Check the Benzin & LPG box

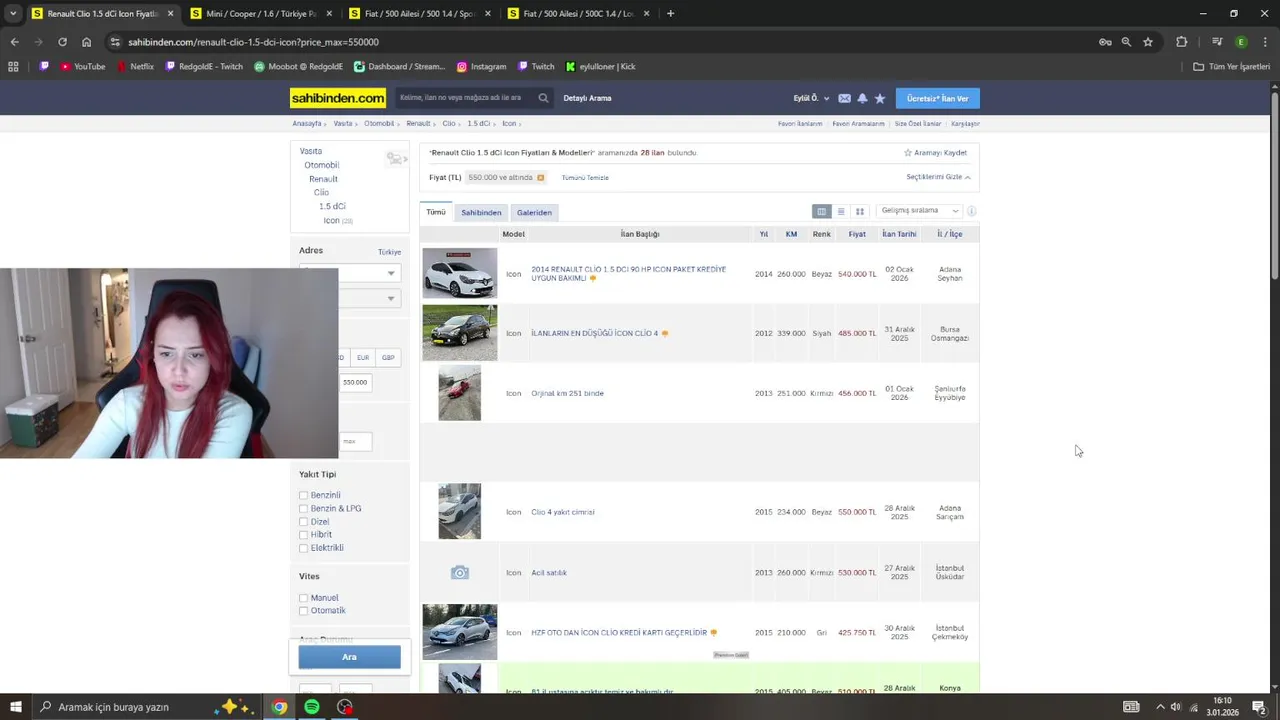click(303, 508)
